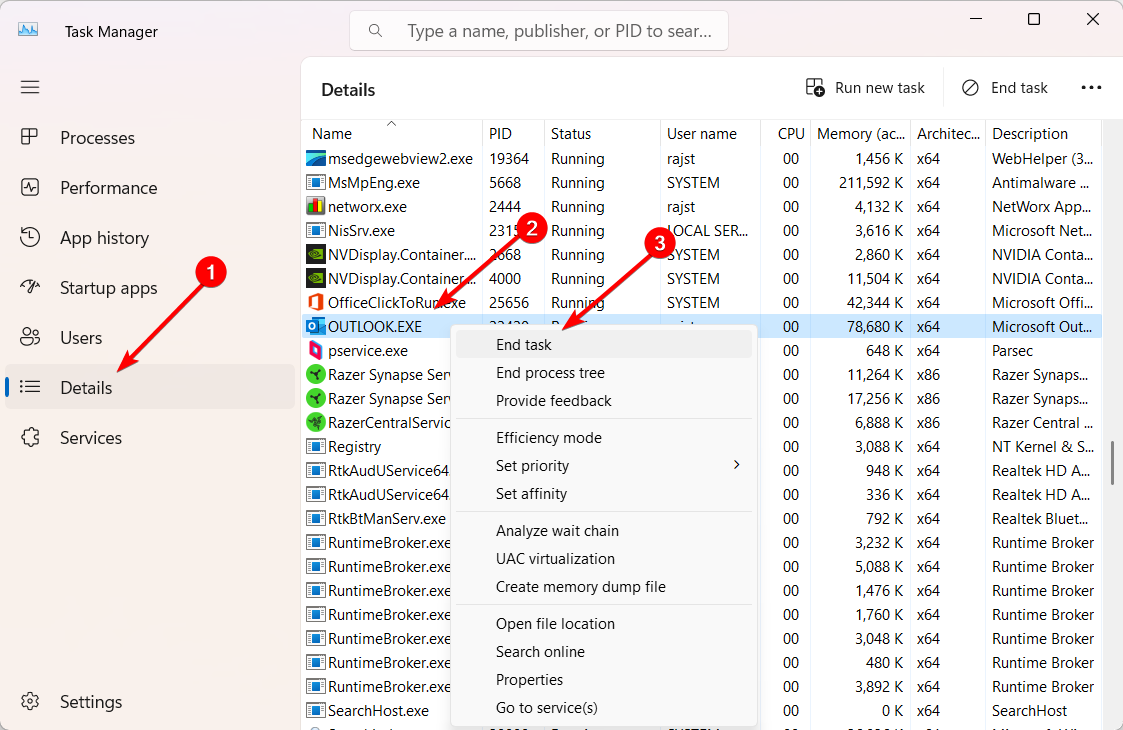The image size is (1123, 730).
Task: Click the App history clock icon
Action: tap(29, 237)
